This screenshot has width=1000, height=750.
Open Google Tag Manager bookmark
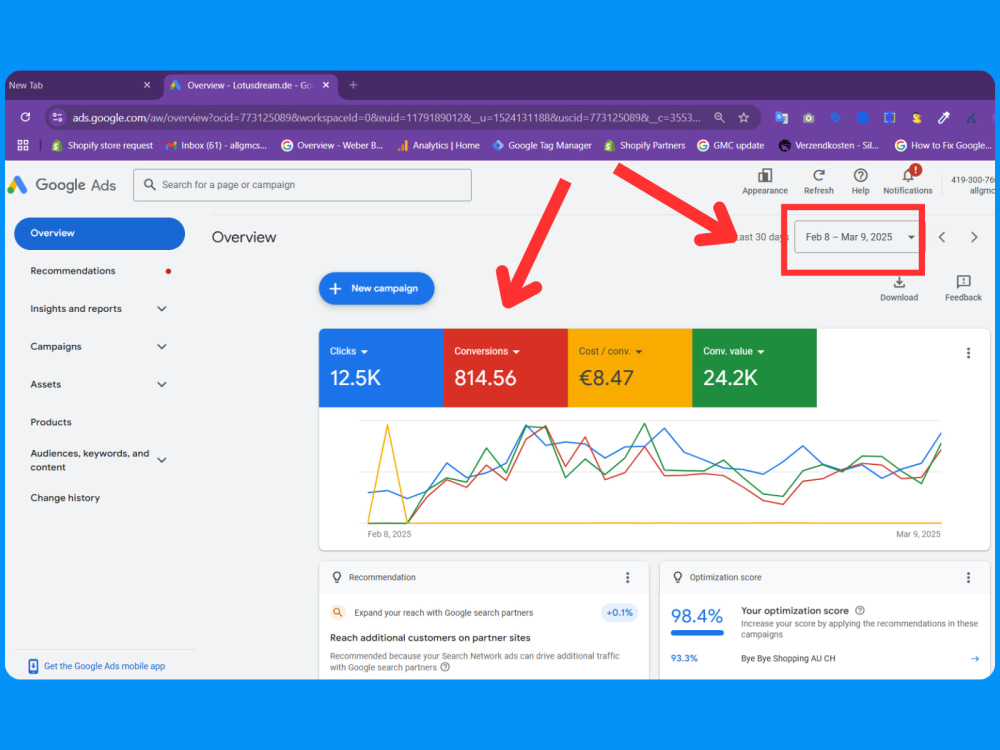542,145
